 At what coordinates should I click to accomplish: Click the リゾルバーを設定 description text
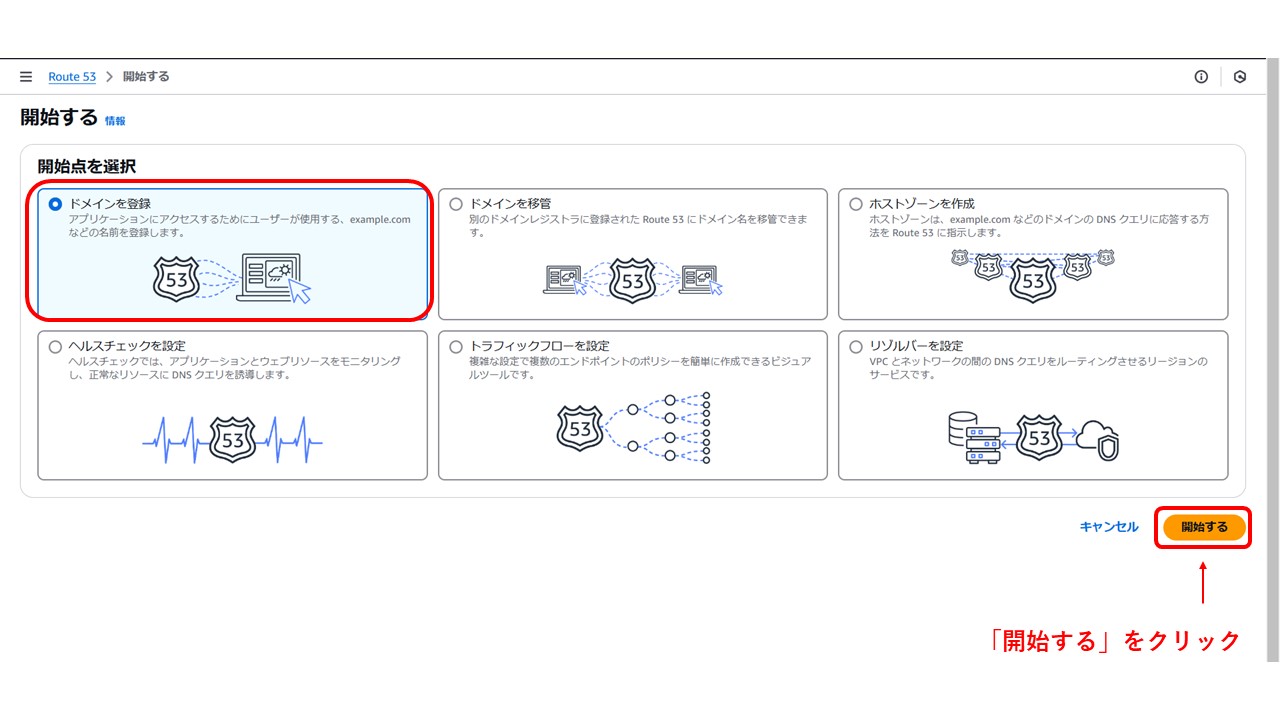pos(1038,368)
